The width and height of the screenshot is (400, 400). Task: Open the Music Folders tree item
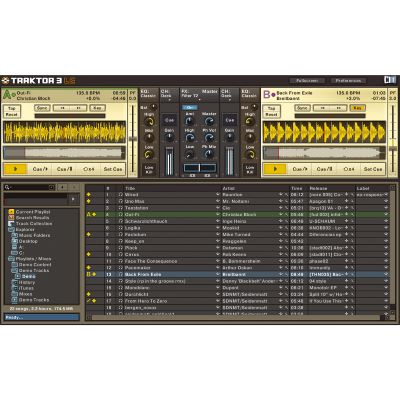pos(34,235)
